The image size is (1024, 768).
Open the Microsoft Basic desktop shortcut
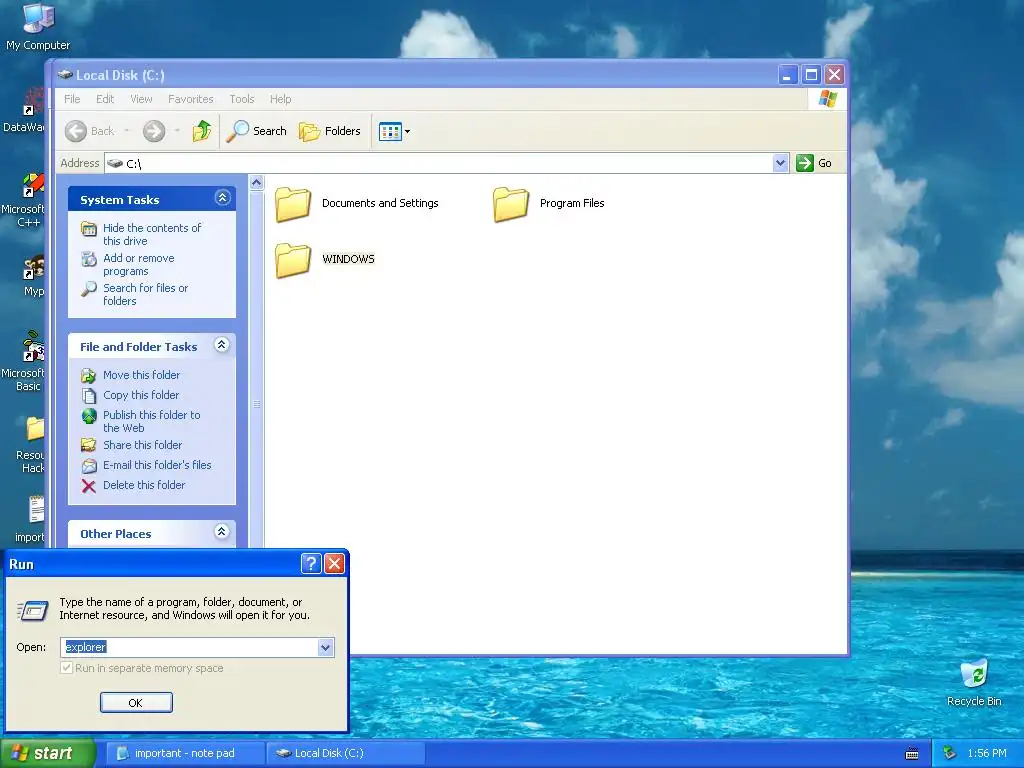click(x=25, y=361)
